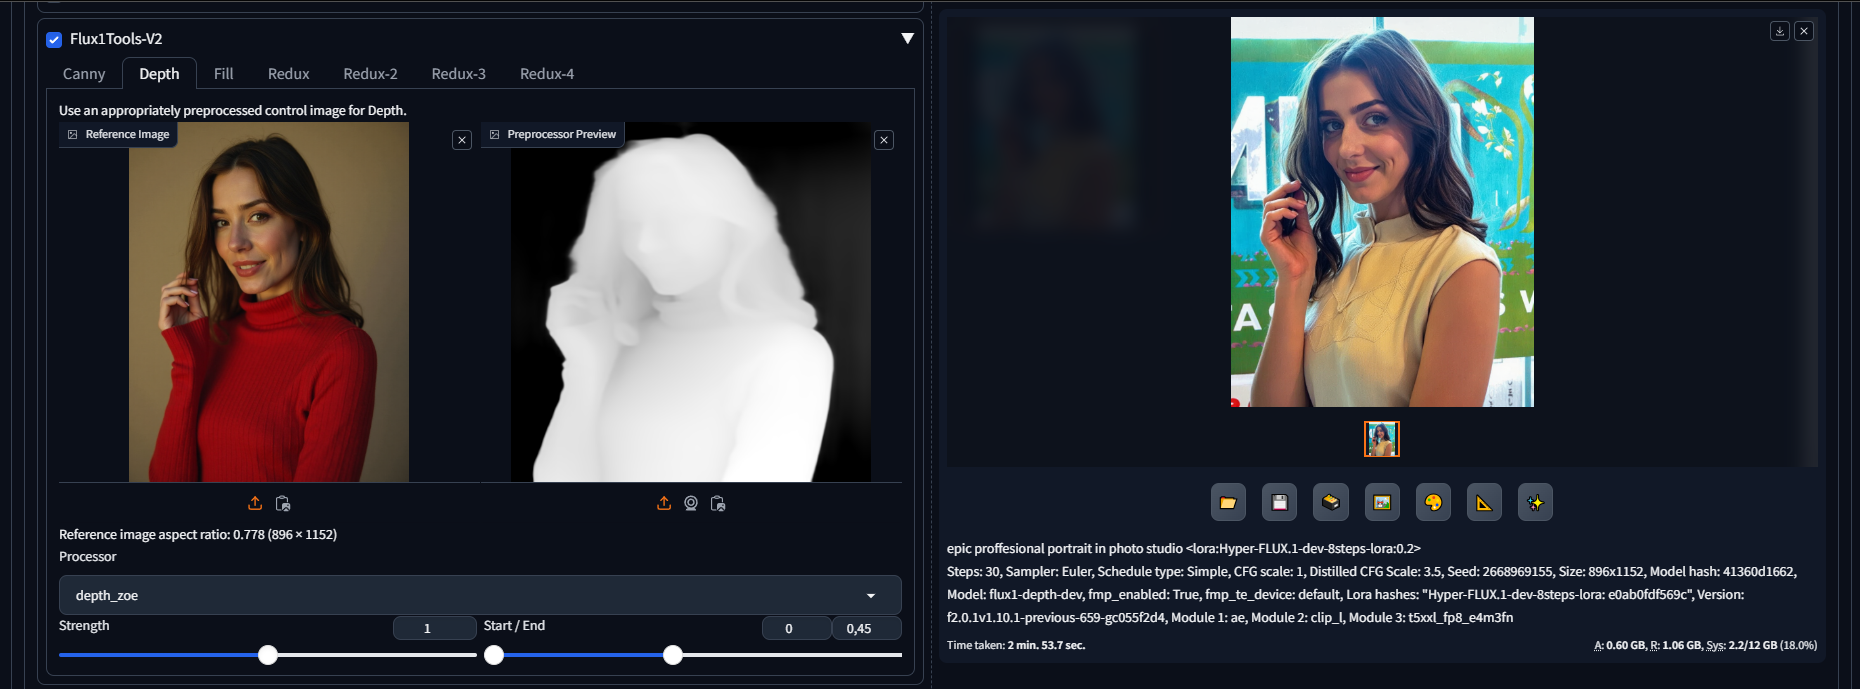Open the Redux-2 tab
The image size is (1860, 689).
tap(370, 74)
